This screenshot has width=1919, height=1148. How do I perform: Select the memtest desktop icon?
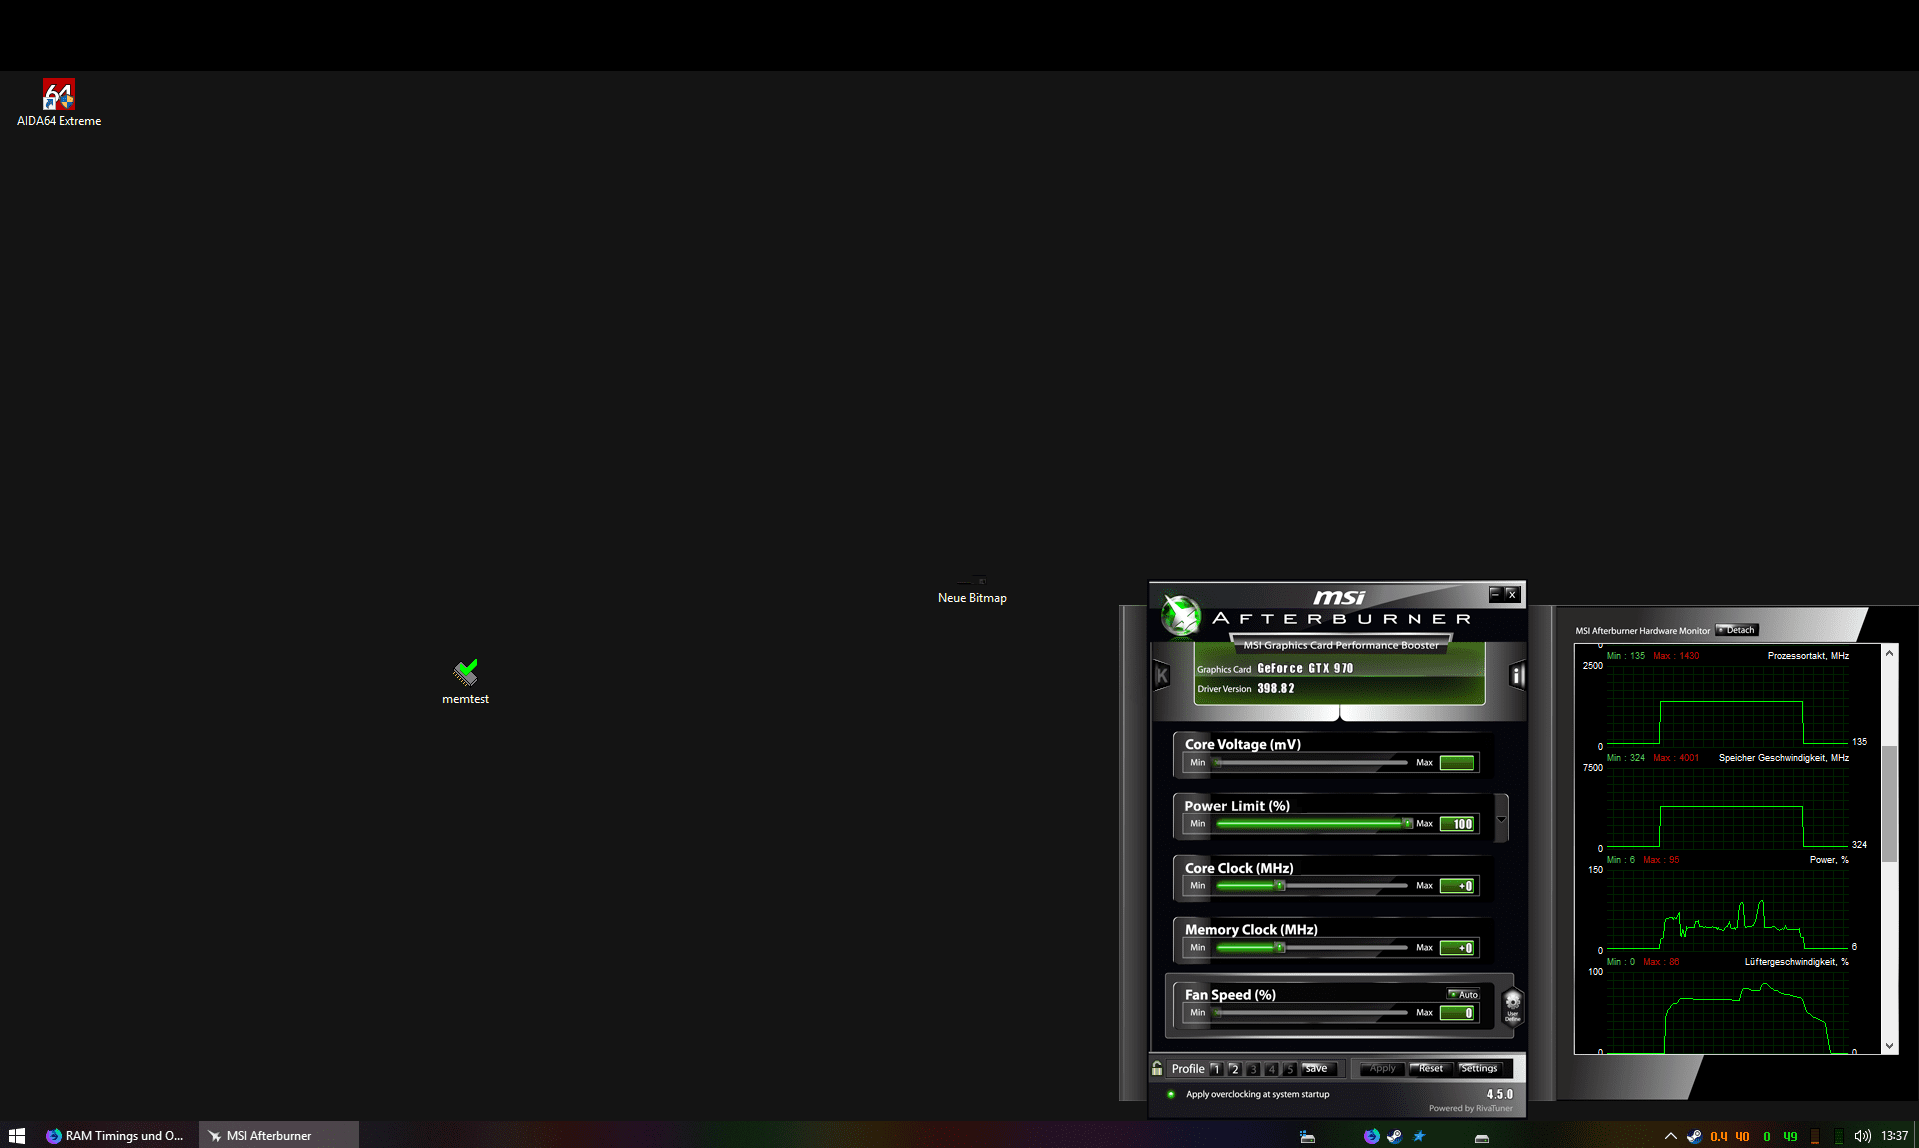pos(465,682)
